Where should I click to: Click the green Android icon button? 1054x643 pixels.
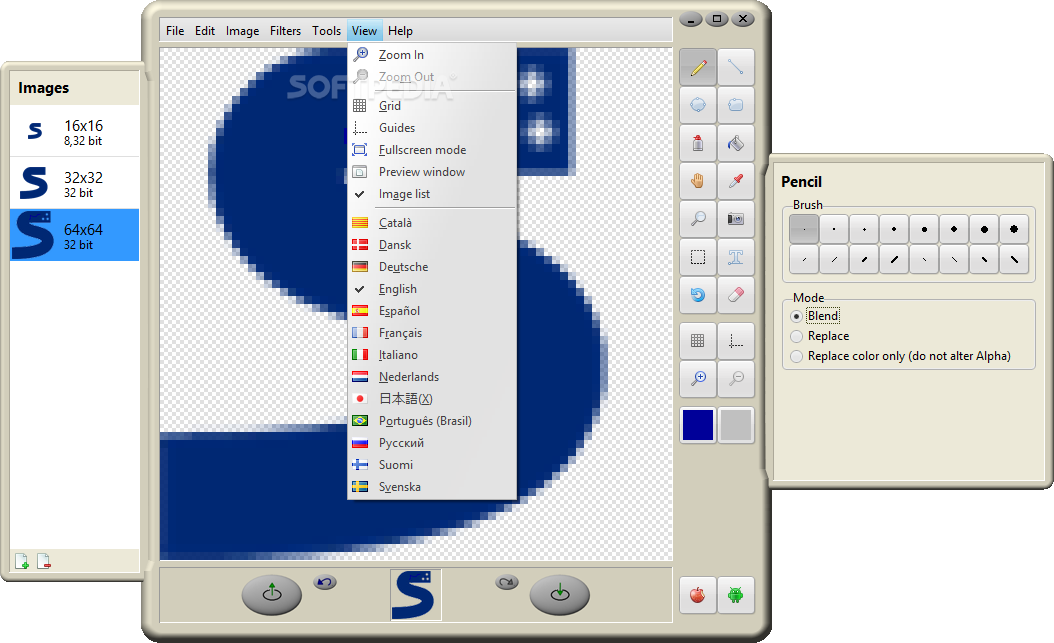735,595
